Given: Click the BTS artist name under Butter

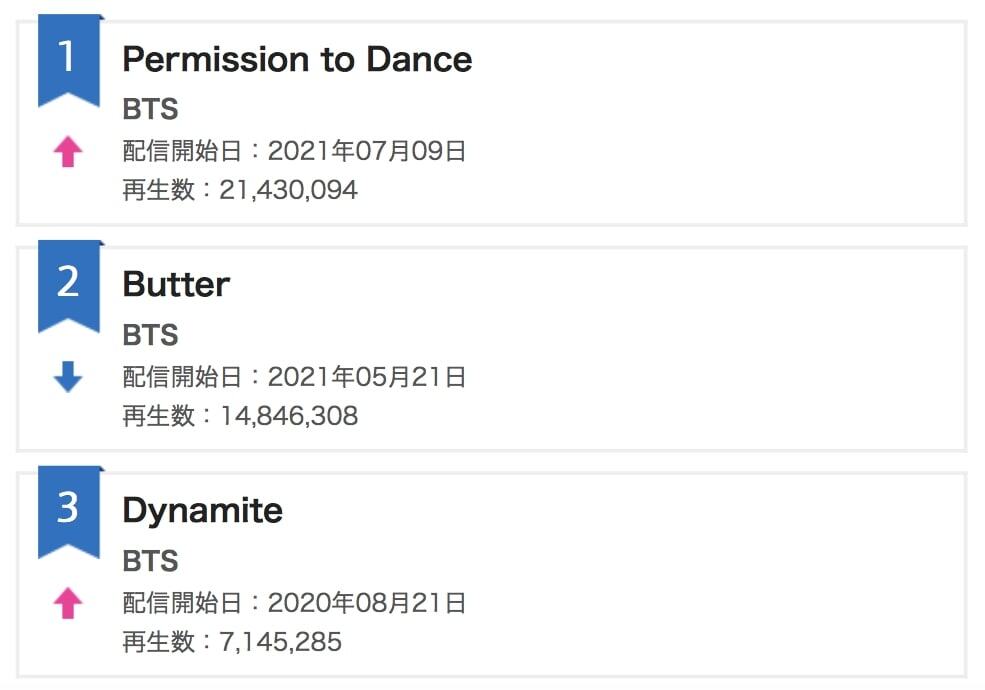Looking at the screenshot, I should click(x=150, y=335).
